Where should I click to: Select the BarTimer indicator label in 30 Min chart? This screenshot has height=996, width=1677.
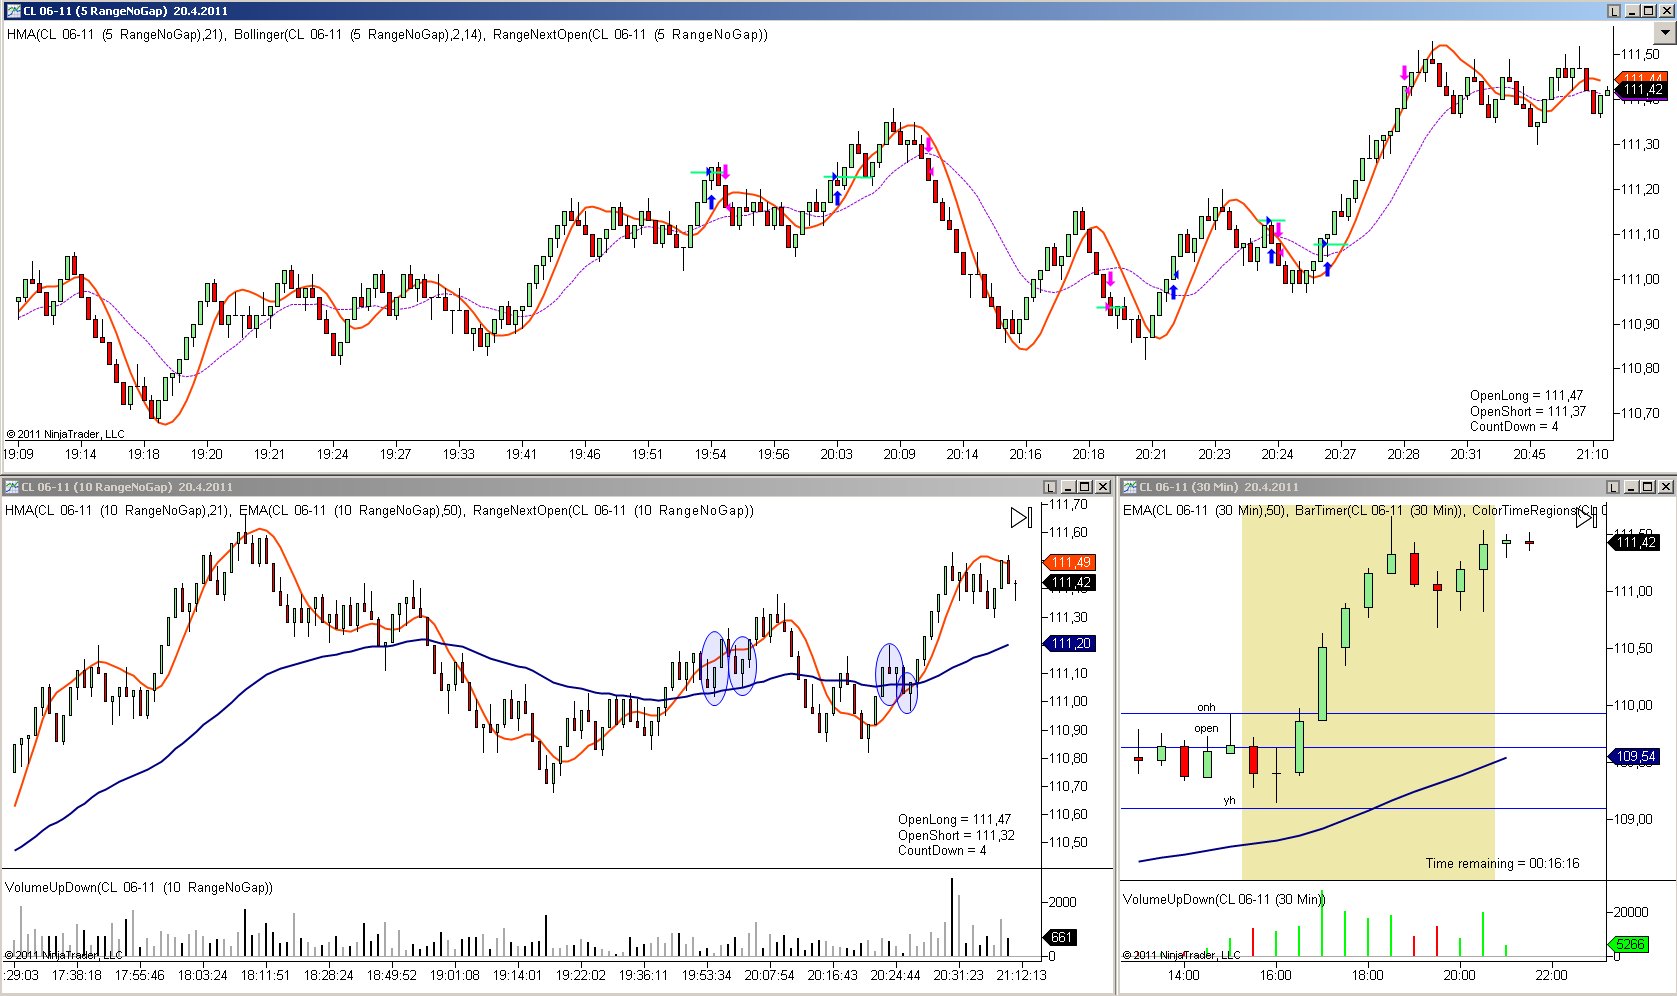1379,510
